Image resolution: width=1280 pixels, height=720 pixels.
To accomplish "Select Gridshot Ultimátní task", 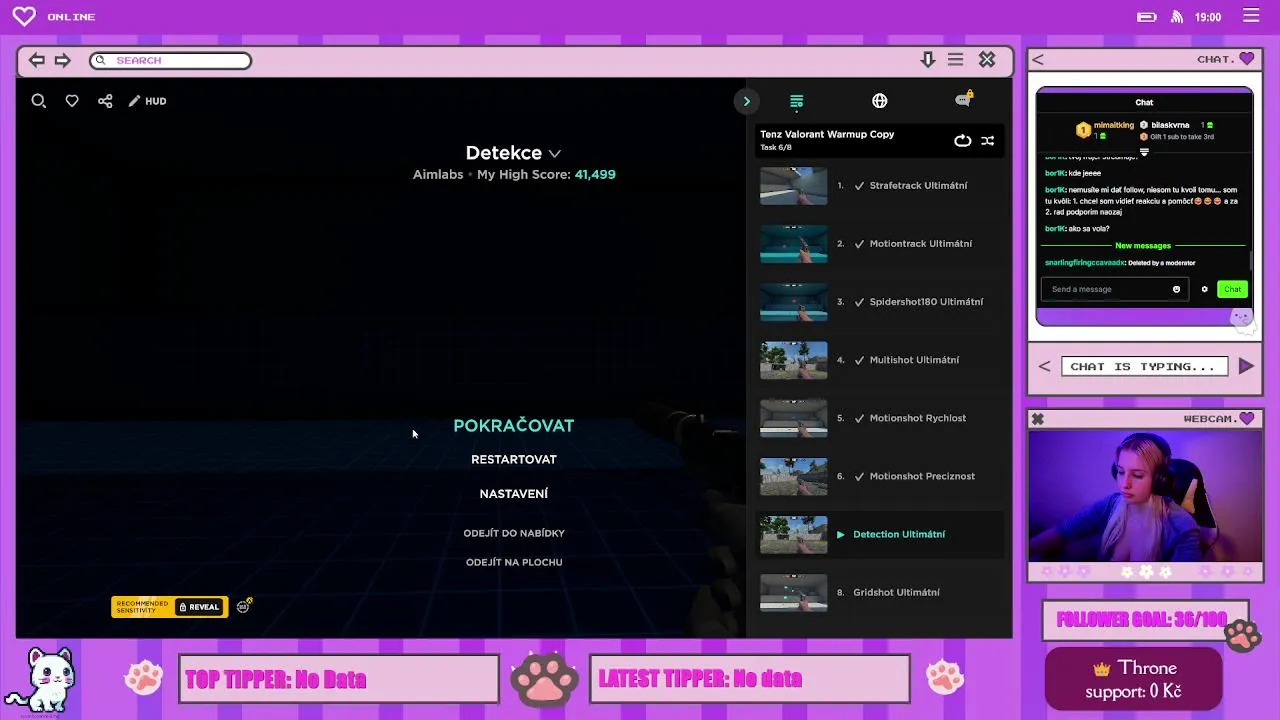I will [x=896, y=592].
